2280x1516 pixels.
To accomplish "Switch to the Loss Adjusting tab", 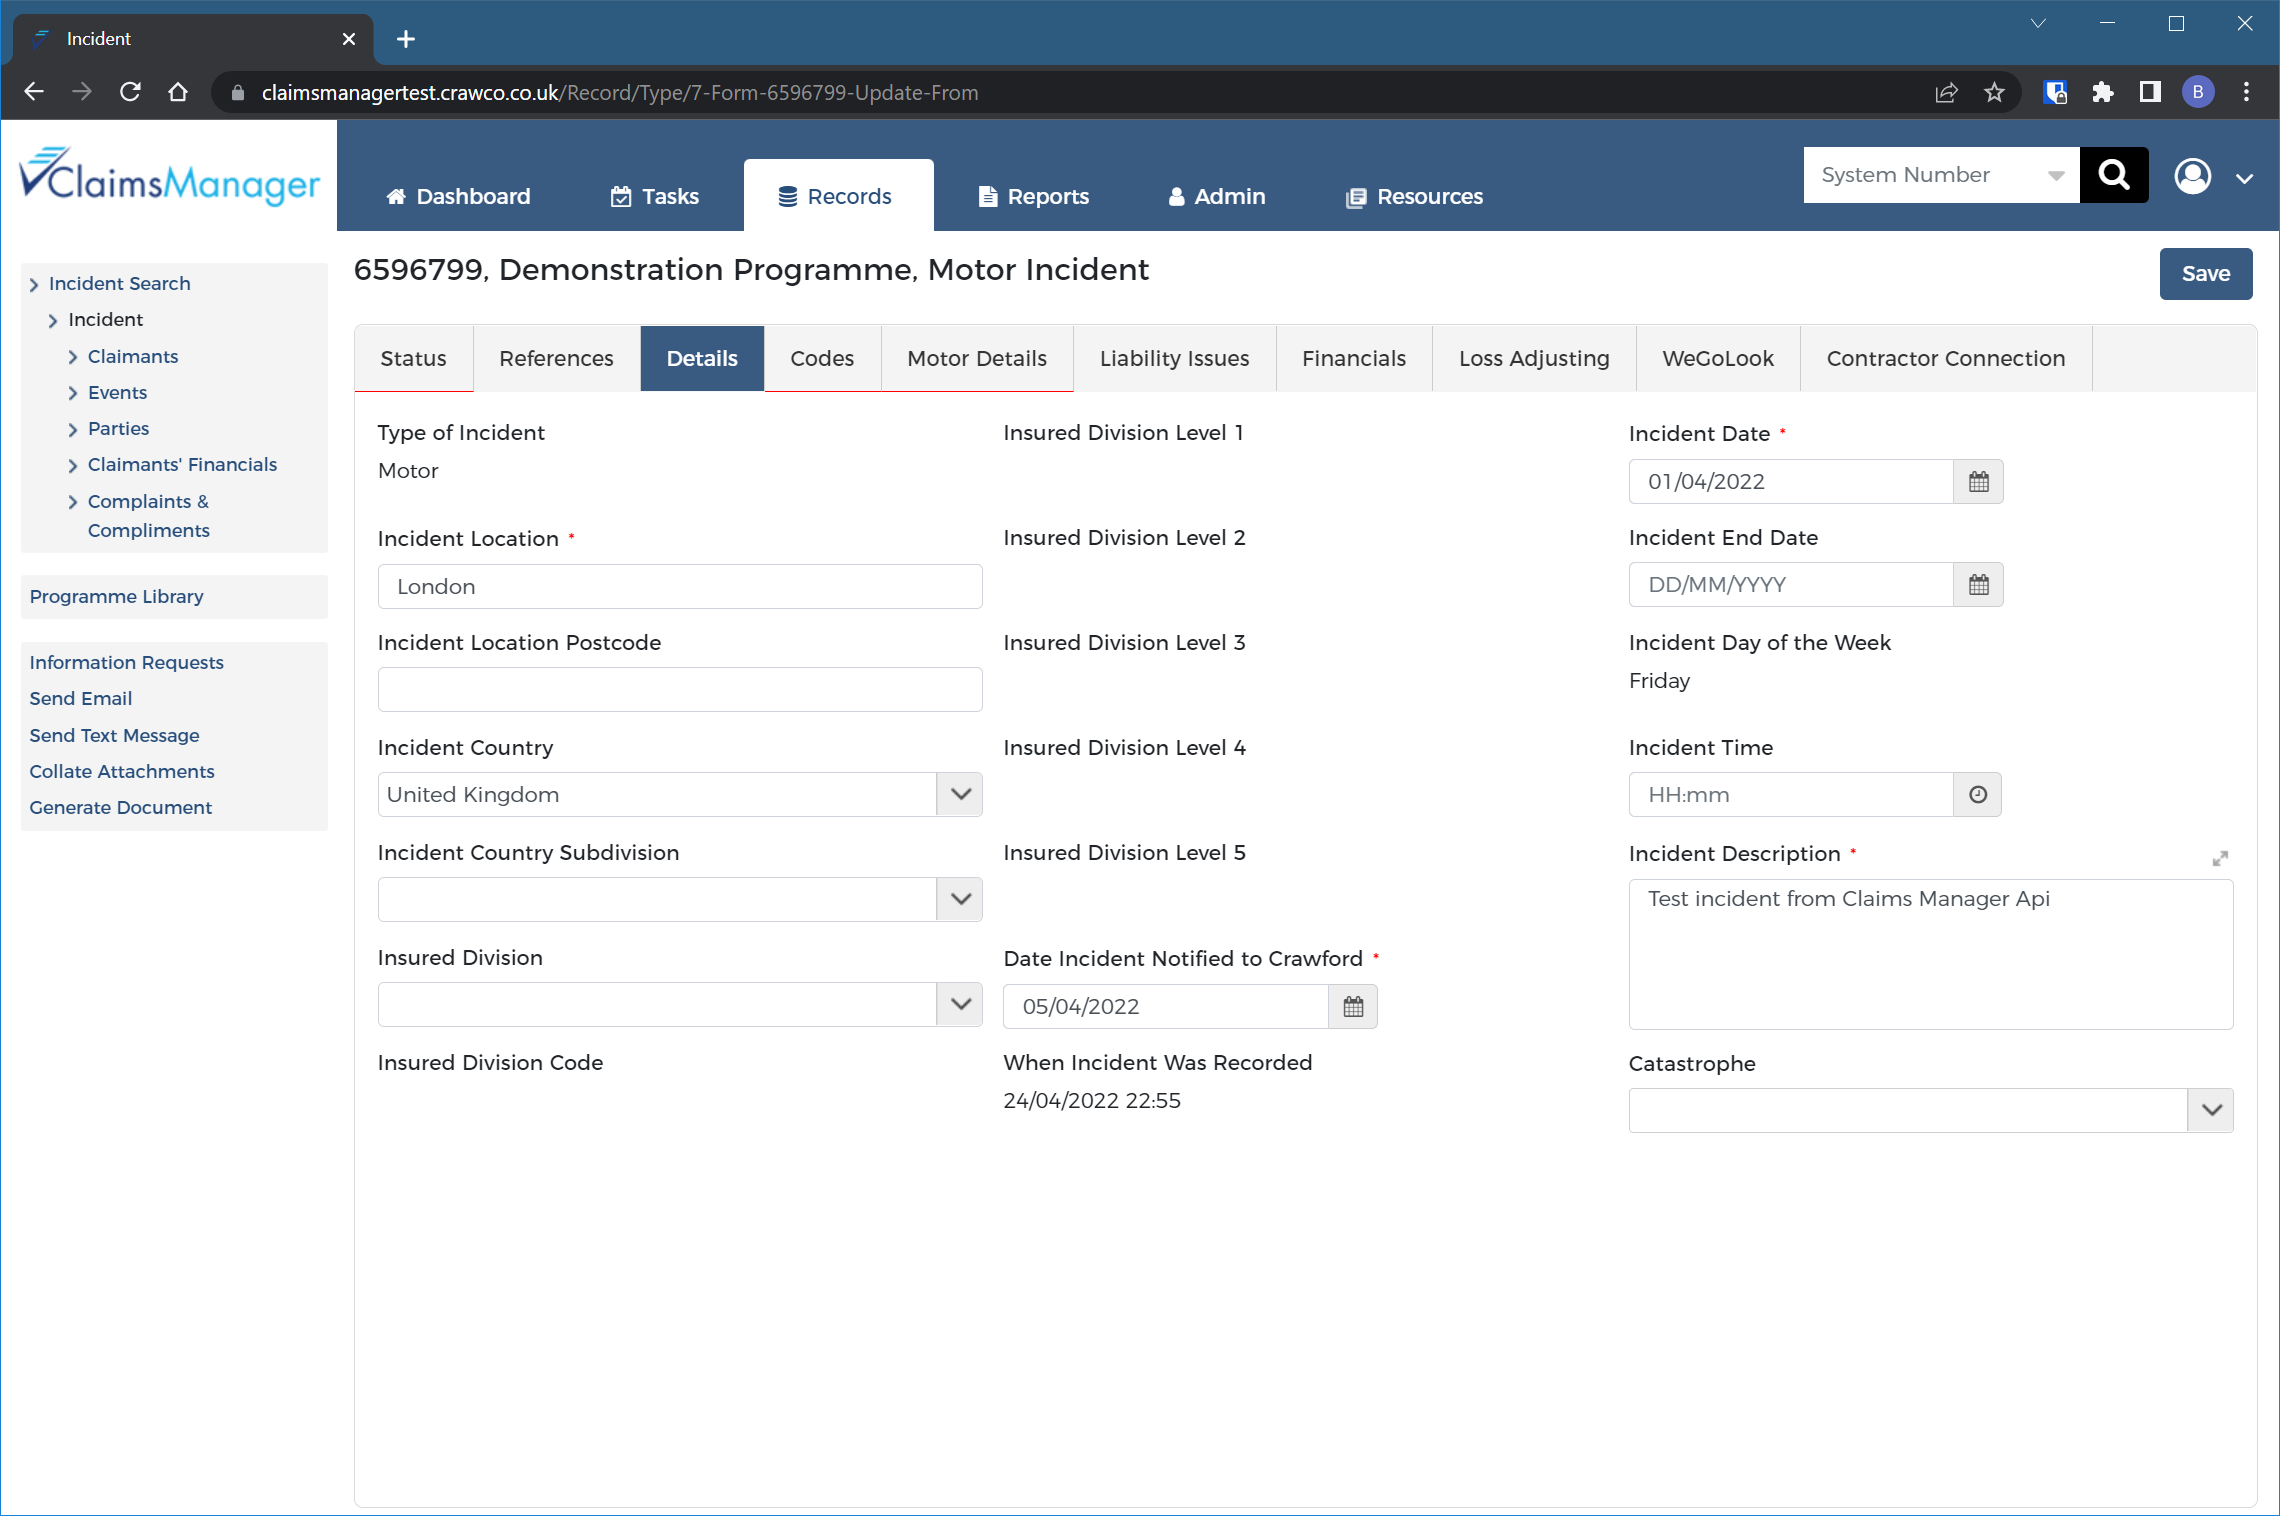I will (x=1534, y=359).
